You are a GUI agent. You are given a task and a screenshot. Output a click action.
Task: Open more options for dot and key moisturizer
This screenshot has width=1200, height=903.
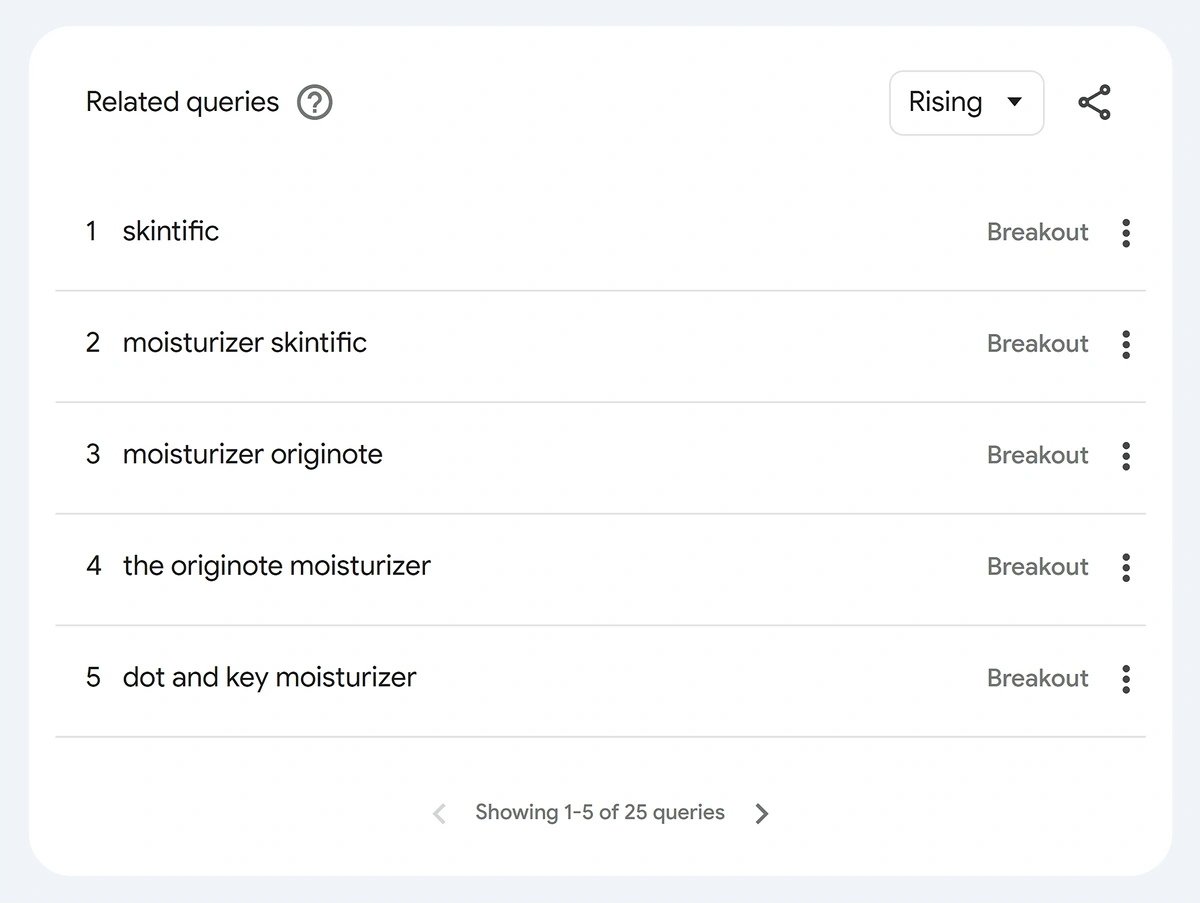click(x=1126, y=679)
